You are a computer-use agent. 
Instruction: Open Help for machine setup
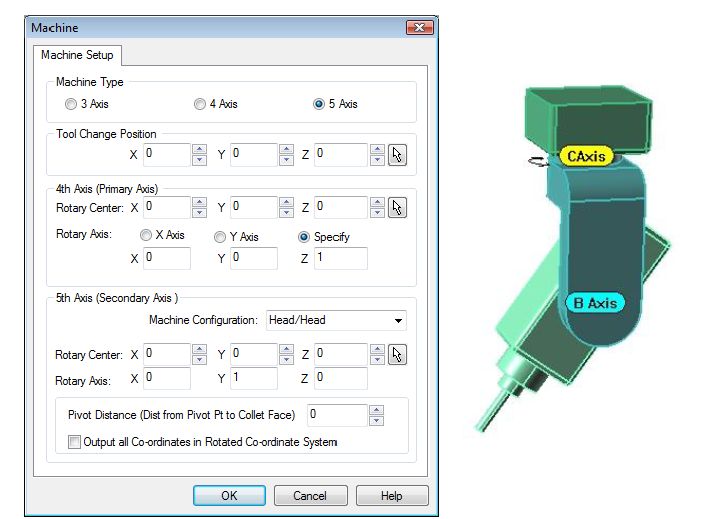click(392, 496)
